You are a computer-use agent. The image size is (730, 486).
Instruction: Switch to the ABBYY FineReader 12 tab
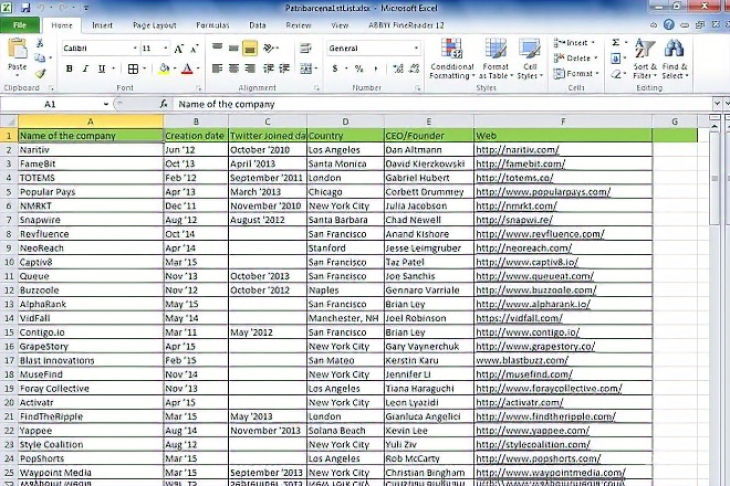[x=406, y=26]
